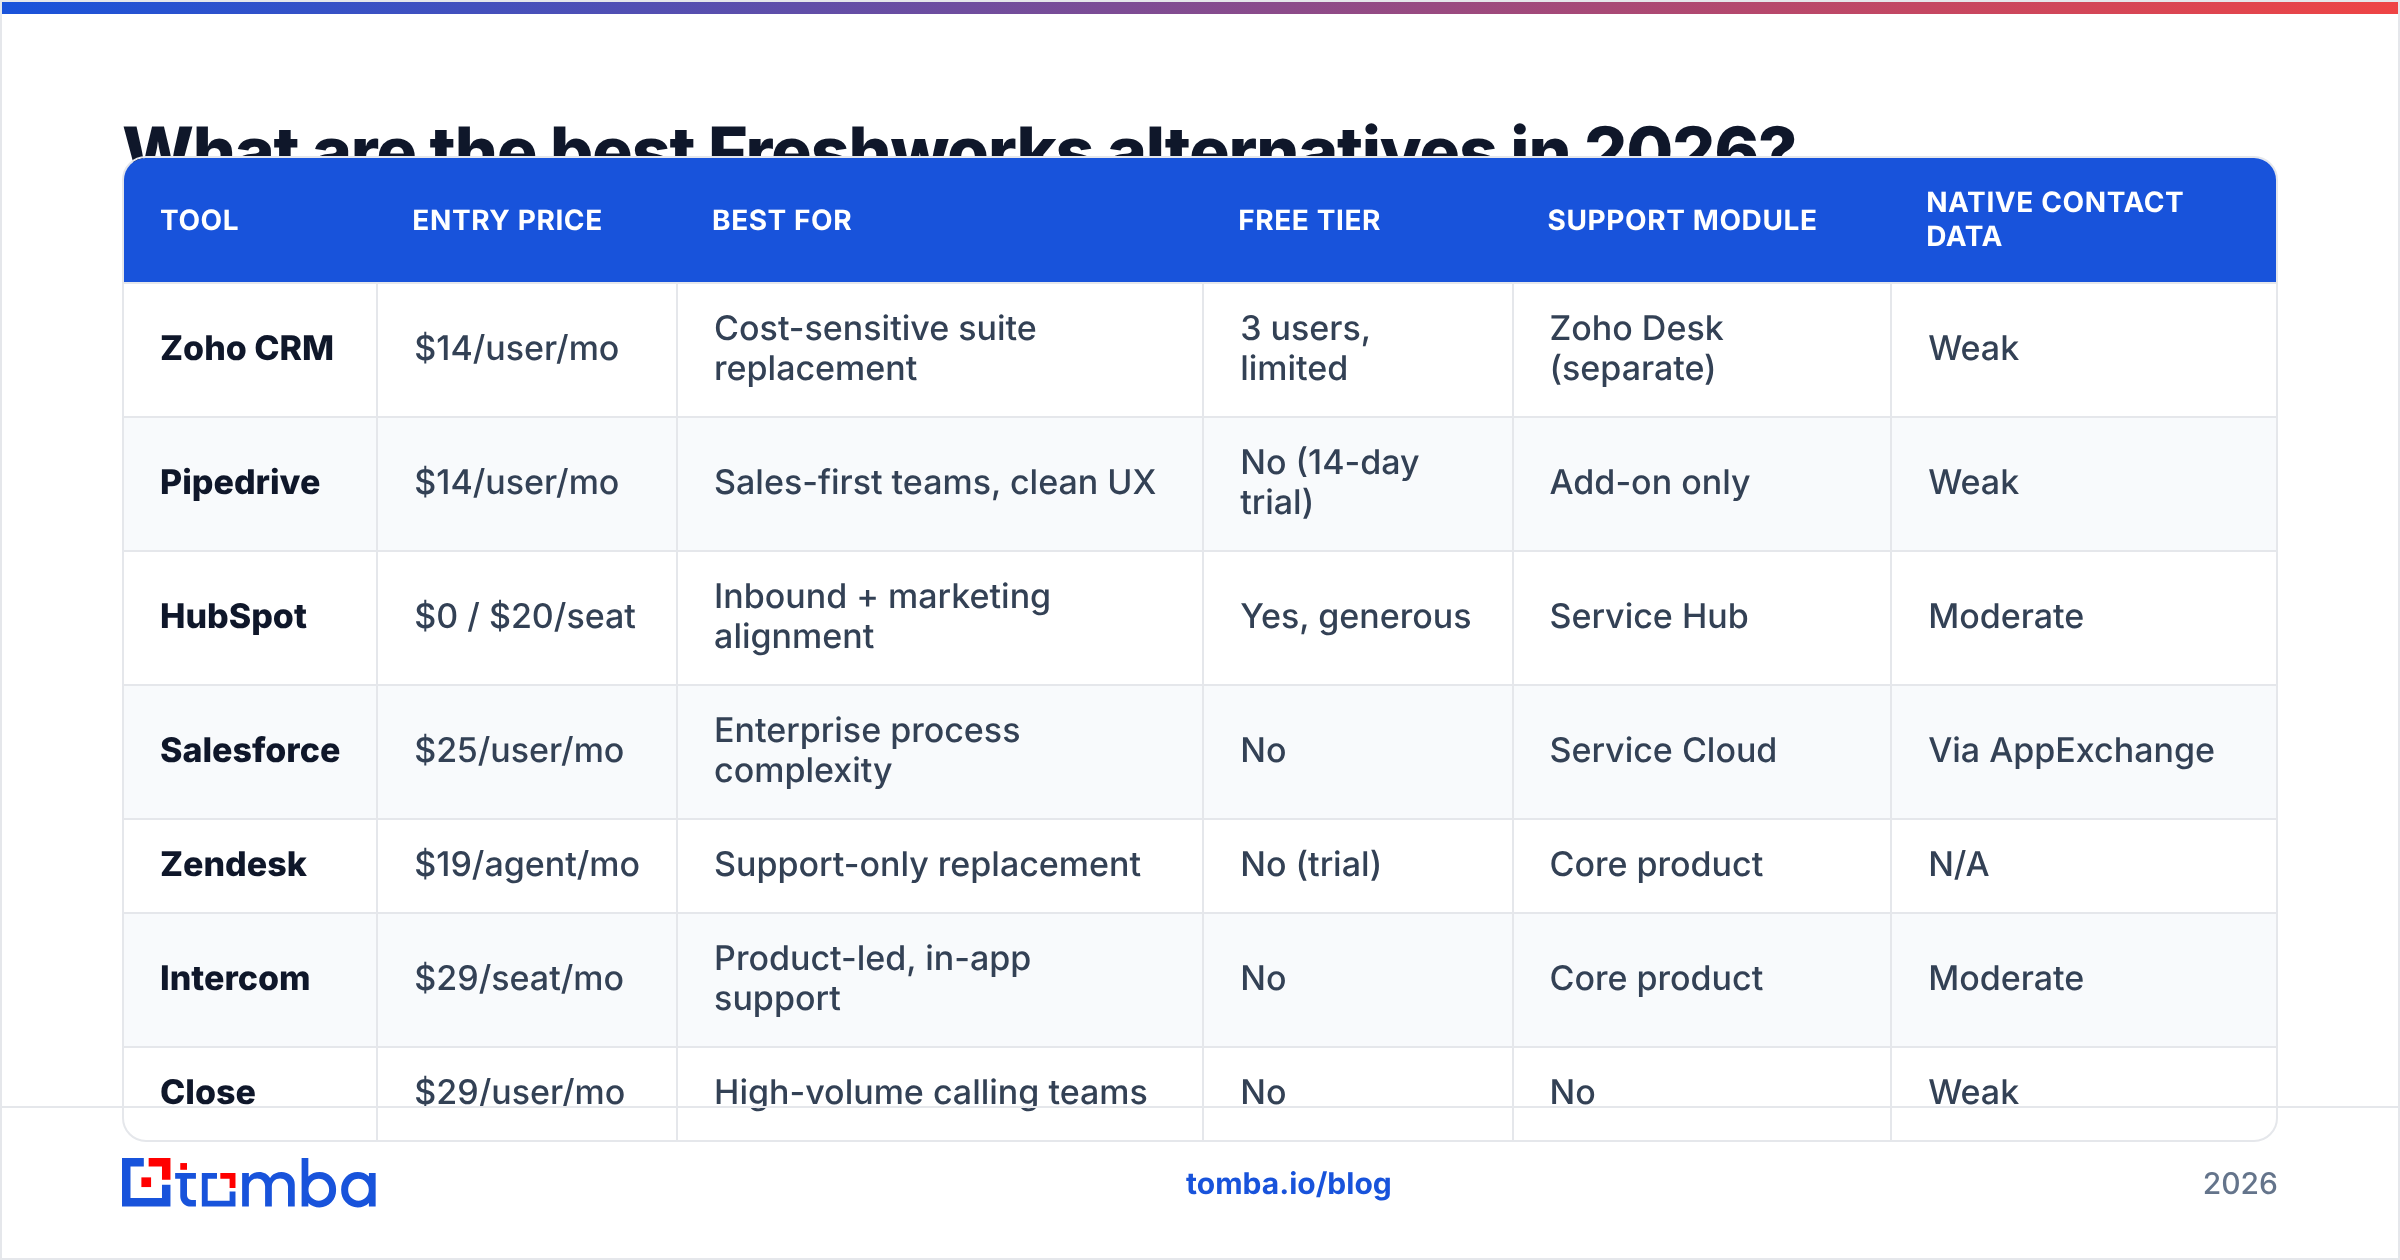The height and width of the screenshot is (1260, 2400).
Task: Select the $25/user/mo Salesforce price
Action: pyautogui.click(x=519, y=750)
